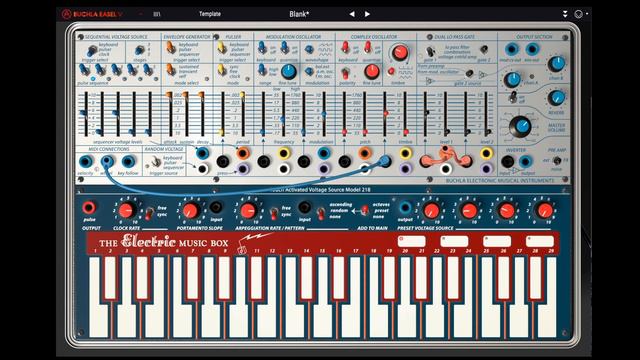Click the modulation oscillator waveshape selector
This screenshot has width=640, height=360.
310,50
